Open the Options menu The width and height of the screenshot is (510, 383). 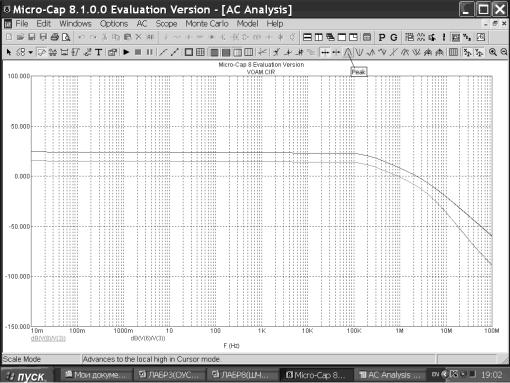114,24
